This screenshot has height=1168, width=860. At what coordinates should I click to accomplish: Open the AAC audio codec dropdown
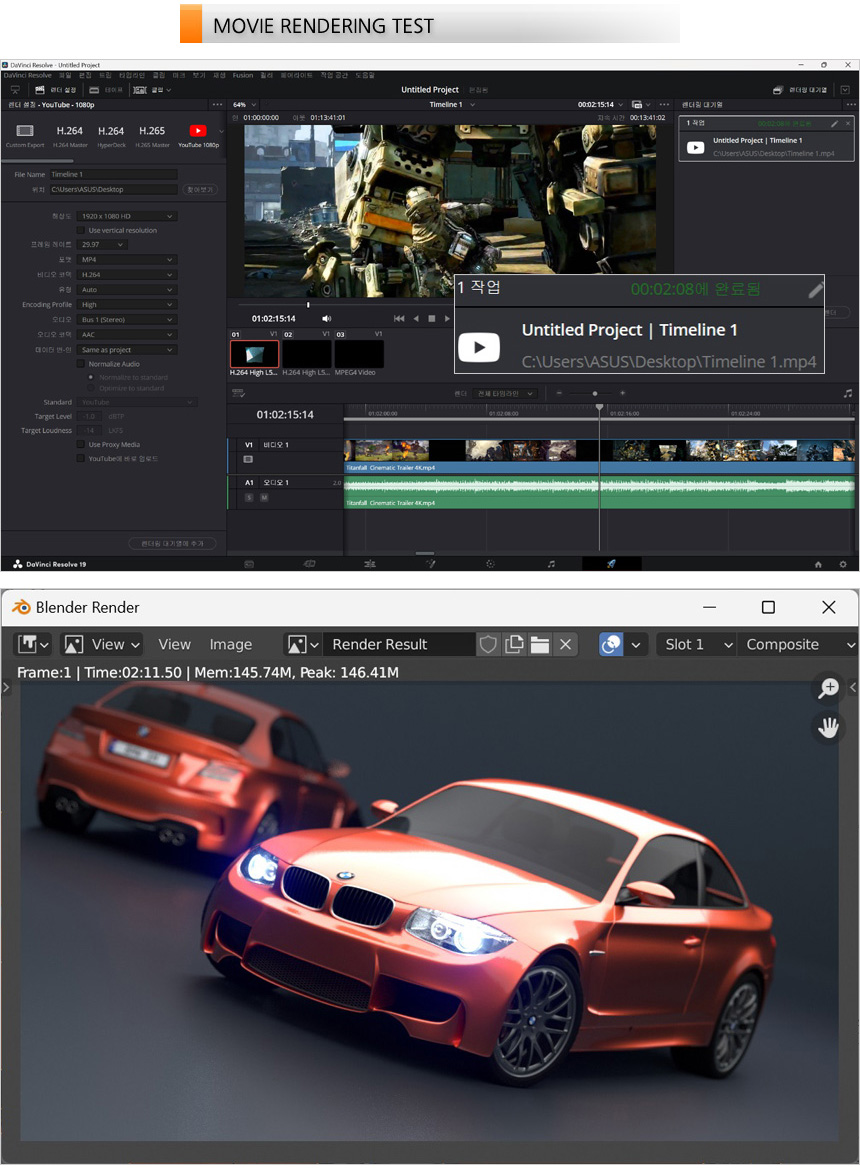(127, 334)
